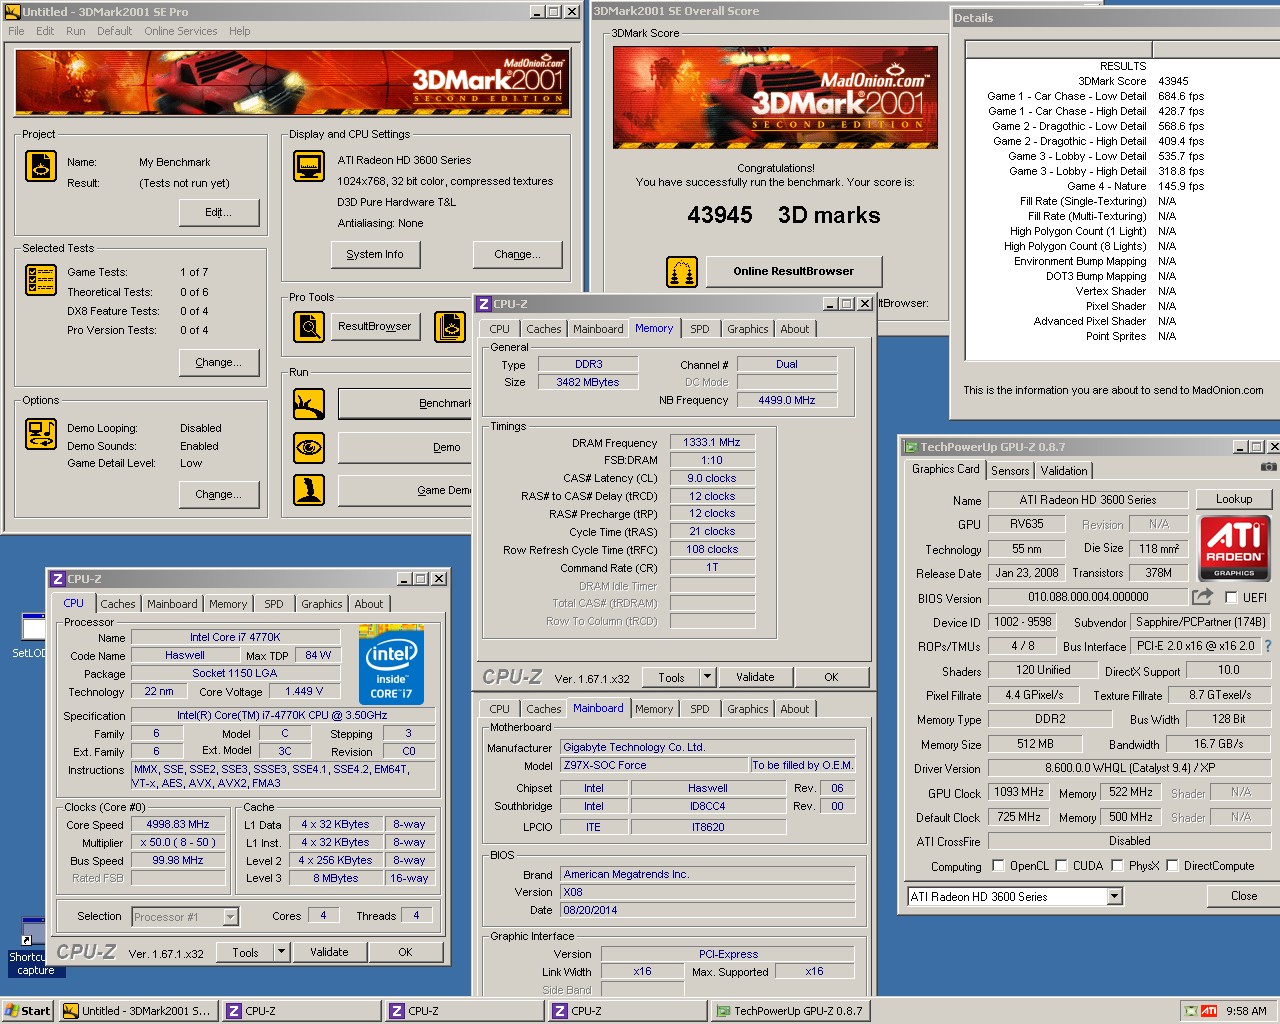
Task: Click Close button in GPU-Z
Action: click(1244, 896)
